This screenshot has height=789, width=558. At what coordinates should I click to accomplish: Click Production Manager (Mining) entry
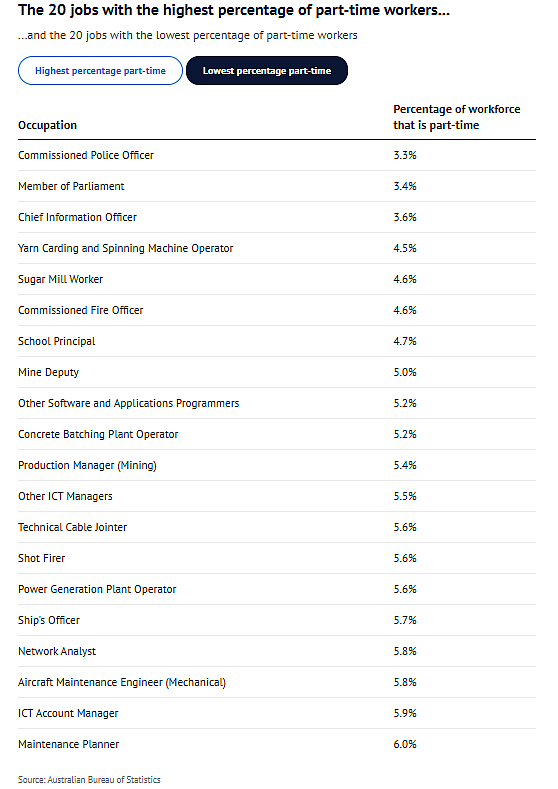coord(87,465)
